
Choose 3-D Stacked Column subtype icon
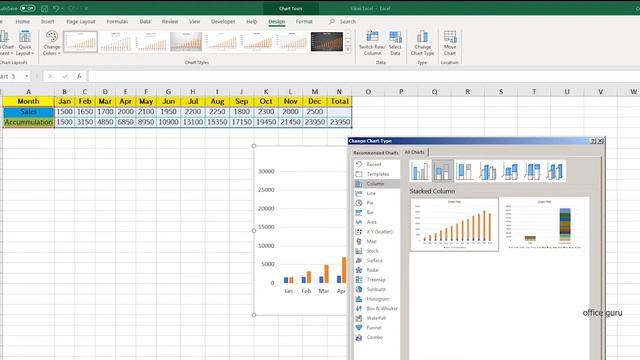click(510, 171)
